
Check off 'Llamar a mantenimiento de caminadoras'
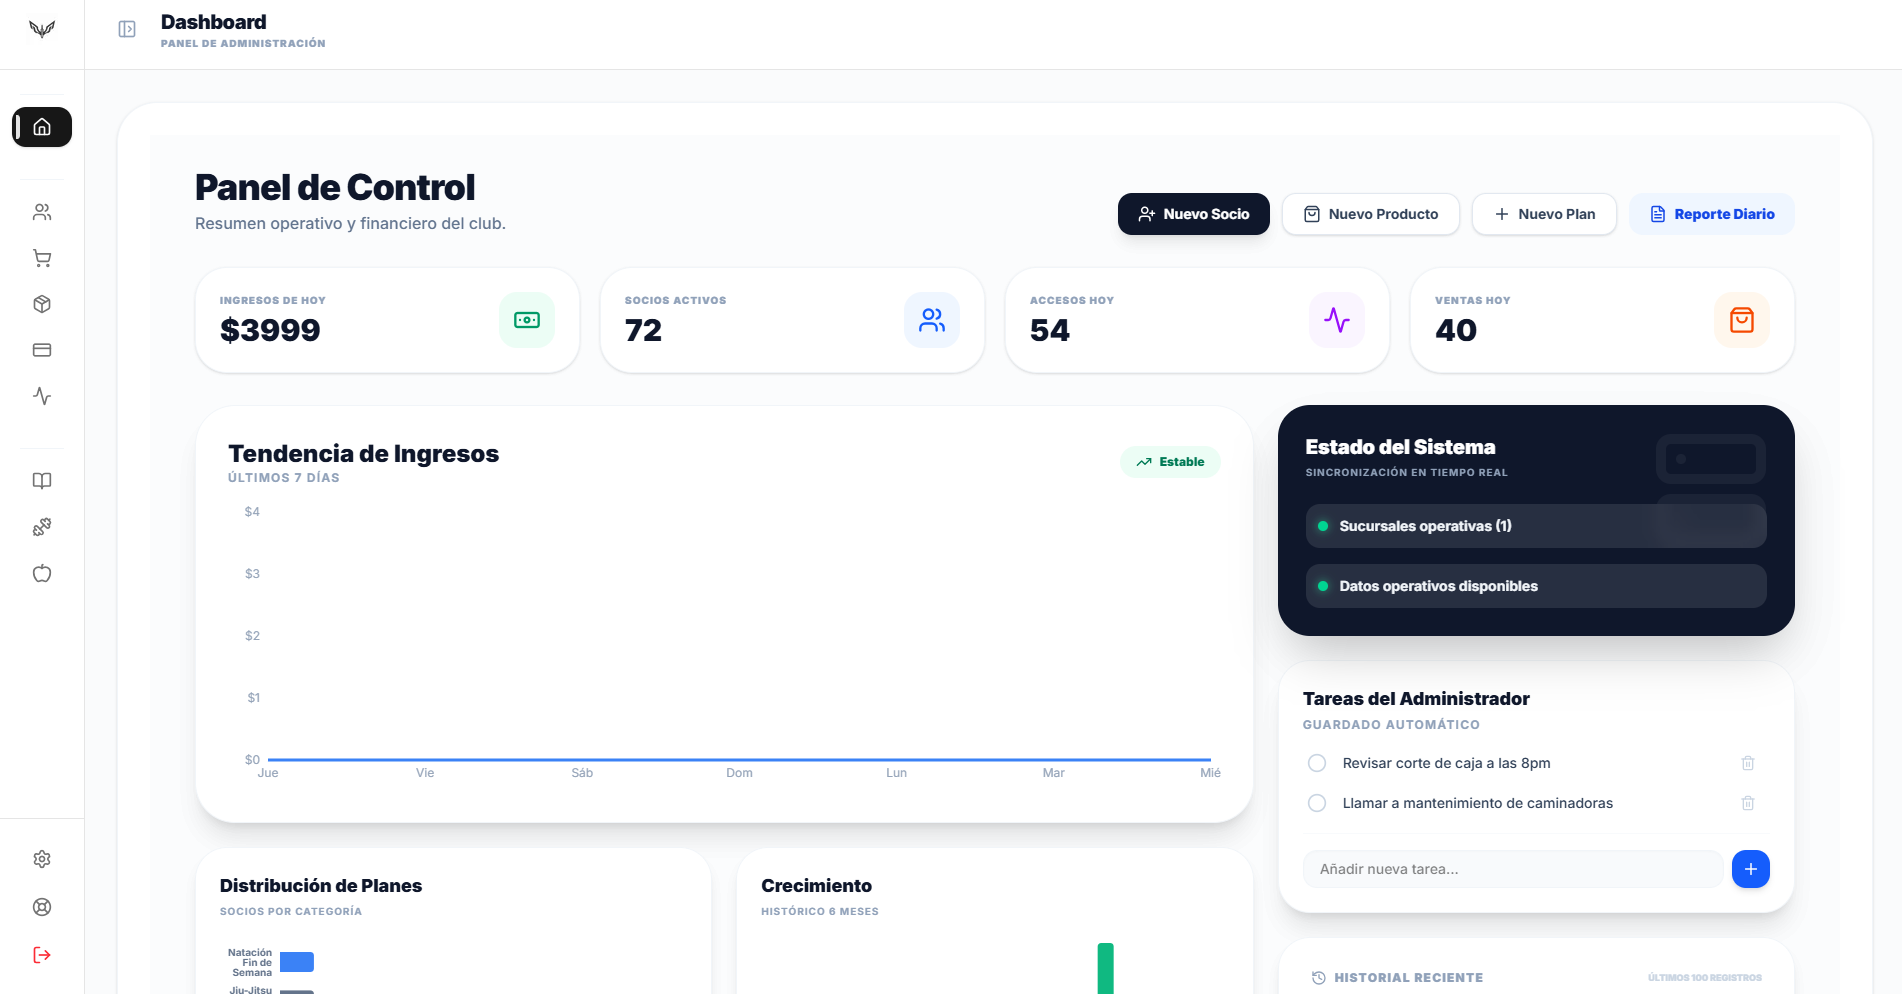pos(1317,803)
